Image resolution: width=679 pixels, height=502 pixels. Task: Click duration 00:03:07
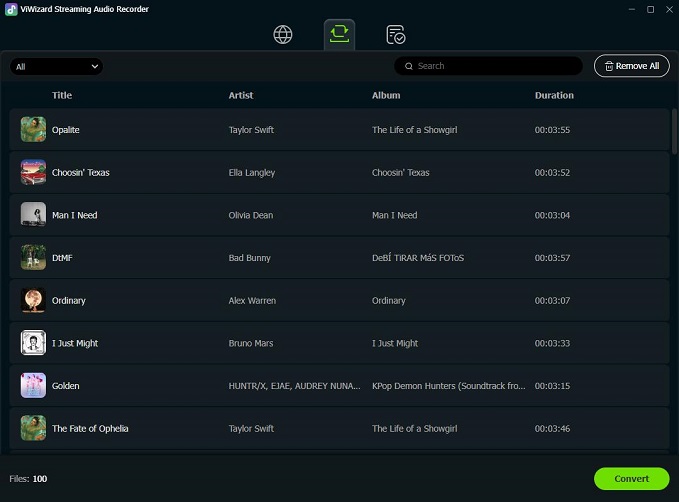[x=552, y=301]
